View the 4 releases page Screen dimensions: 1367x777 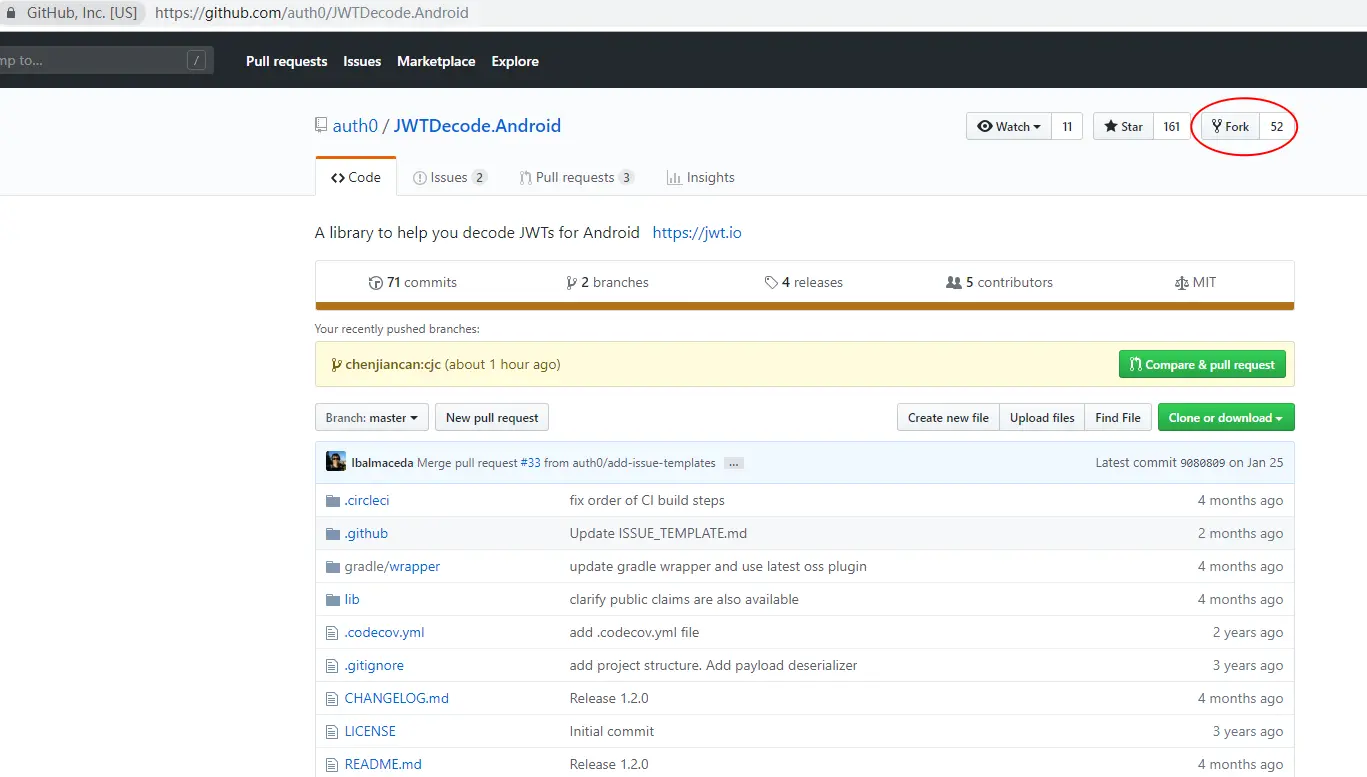(x=803, y=283)
